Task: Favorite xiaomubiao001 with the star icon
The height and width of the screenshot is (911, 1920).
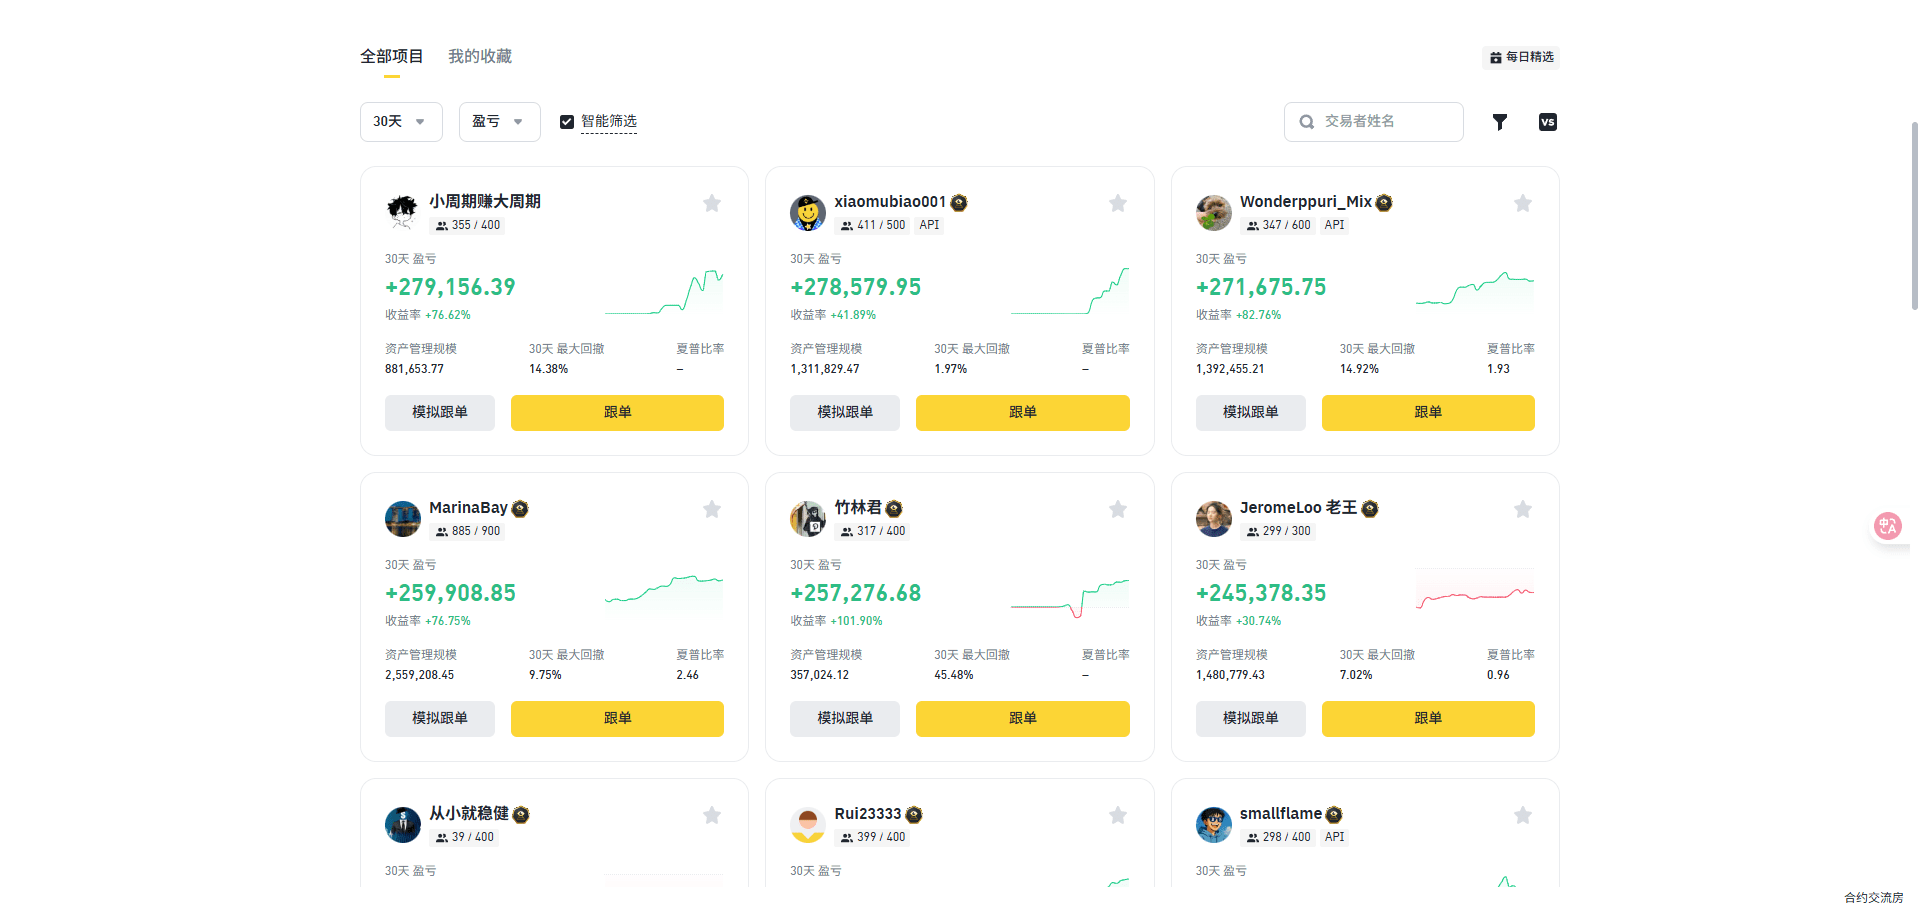Action: 1118,203
